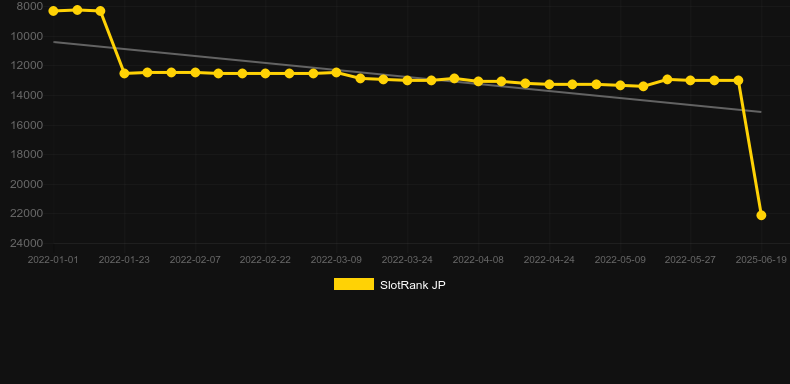Select the data point above 2022-03-09
This screenshot has height=384, width=790.
coord(336,73)
